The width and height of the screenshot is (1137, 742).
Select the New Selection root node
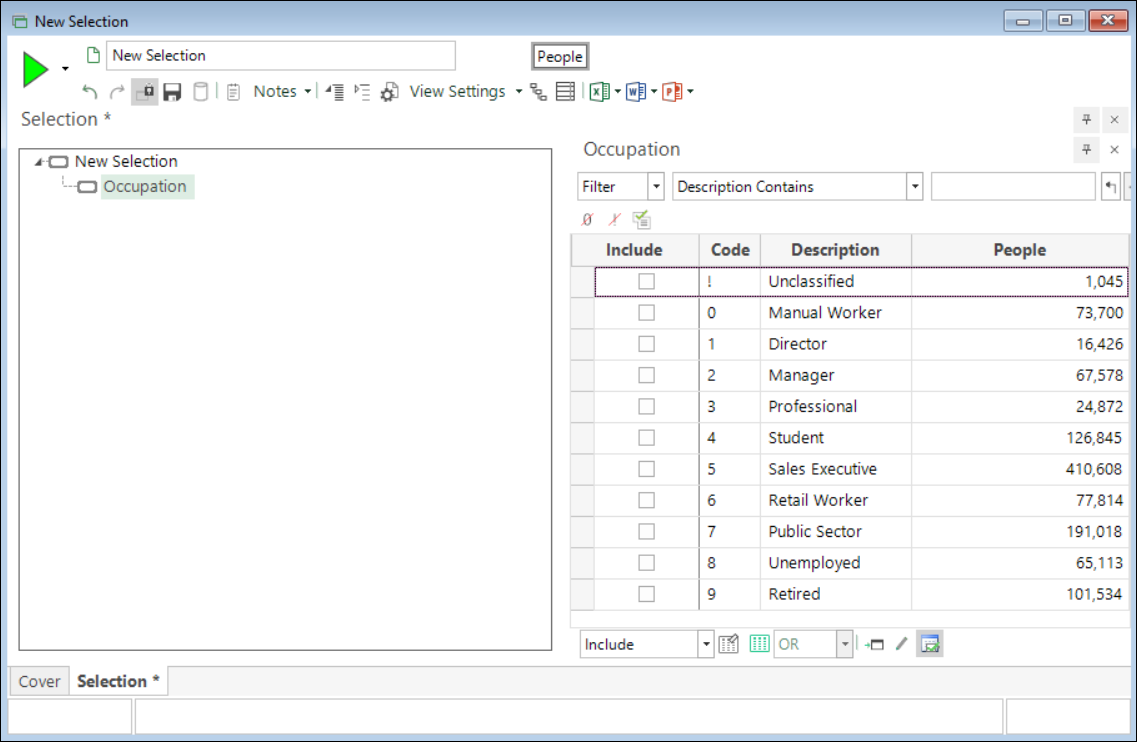[126, 161]
